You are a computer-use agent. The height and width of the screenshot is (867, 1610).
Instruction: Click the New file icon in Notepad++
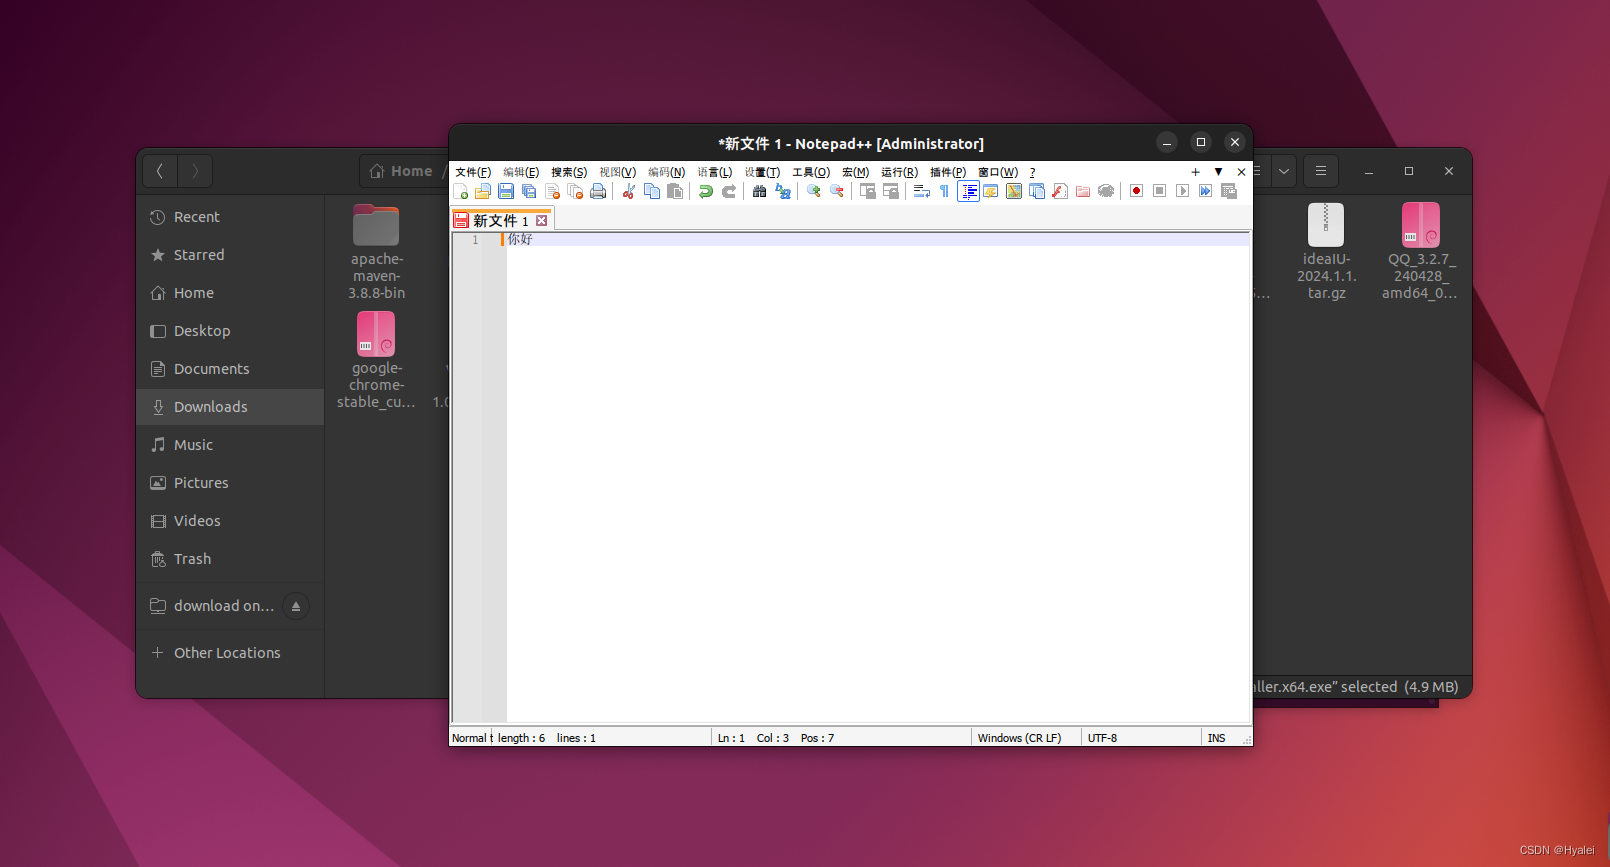pos(461,191)
